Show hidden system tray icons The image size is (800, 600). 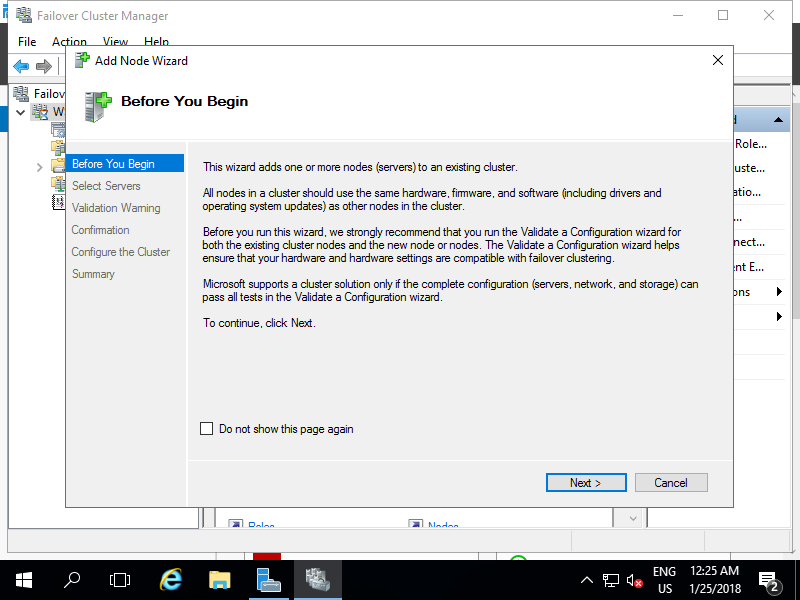(587, 580)
